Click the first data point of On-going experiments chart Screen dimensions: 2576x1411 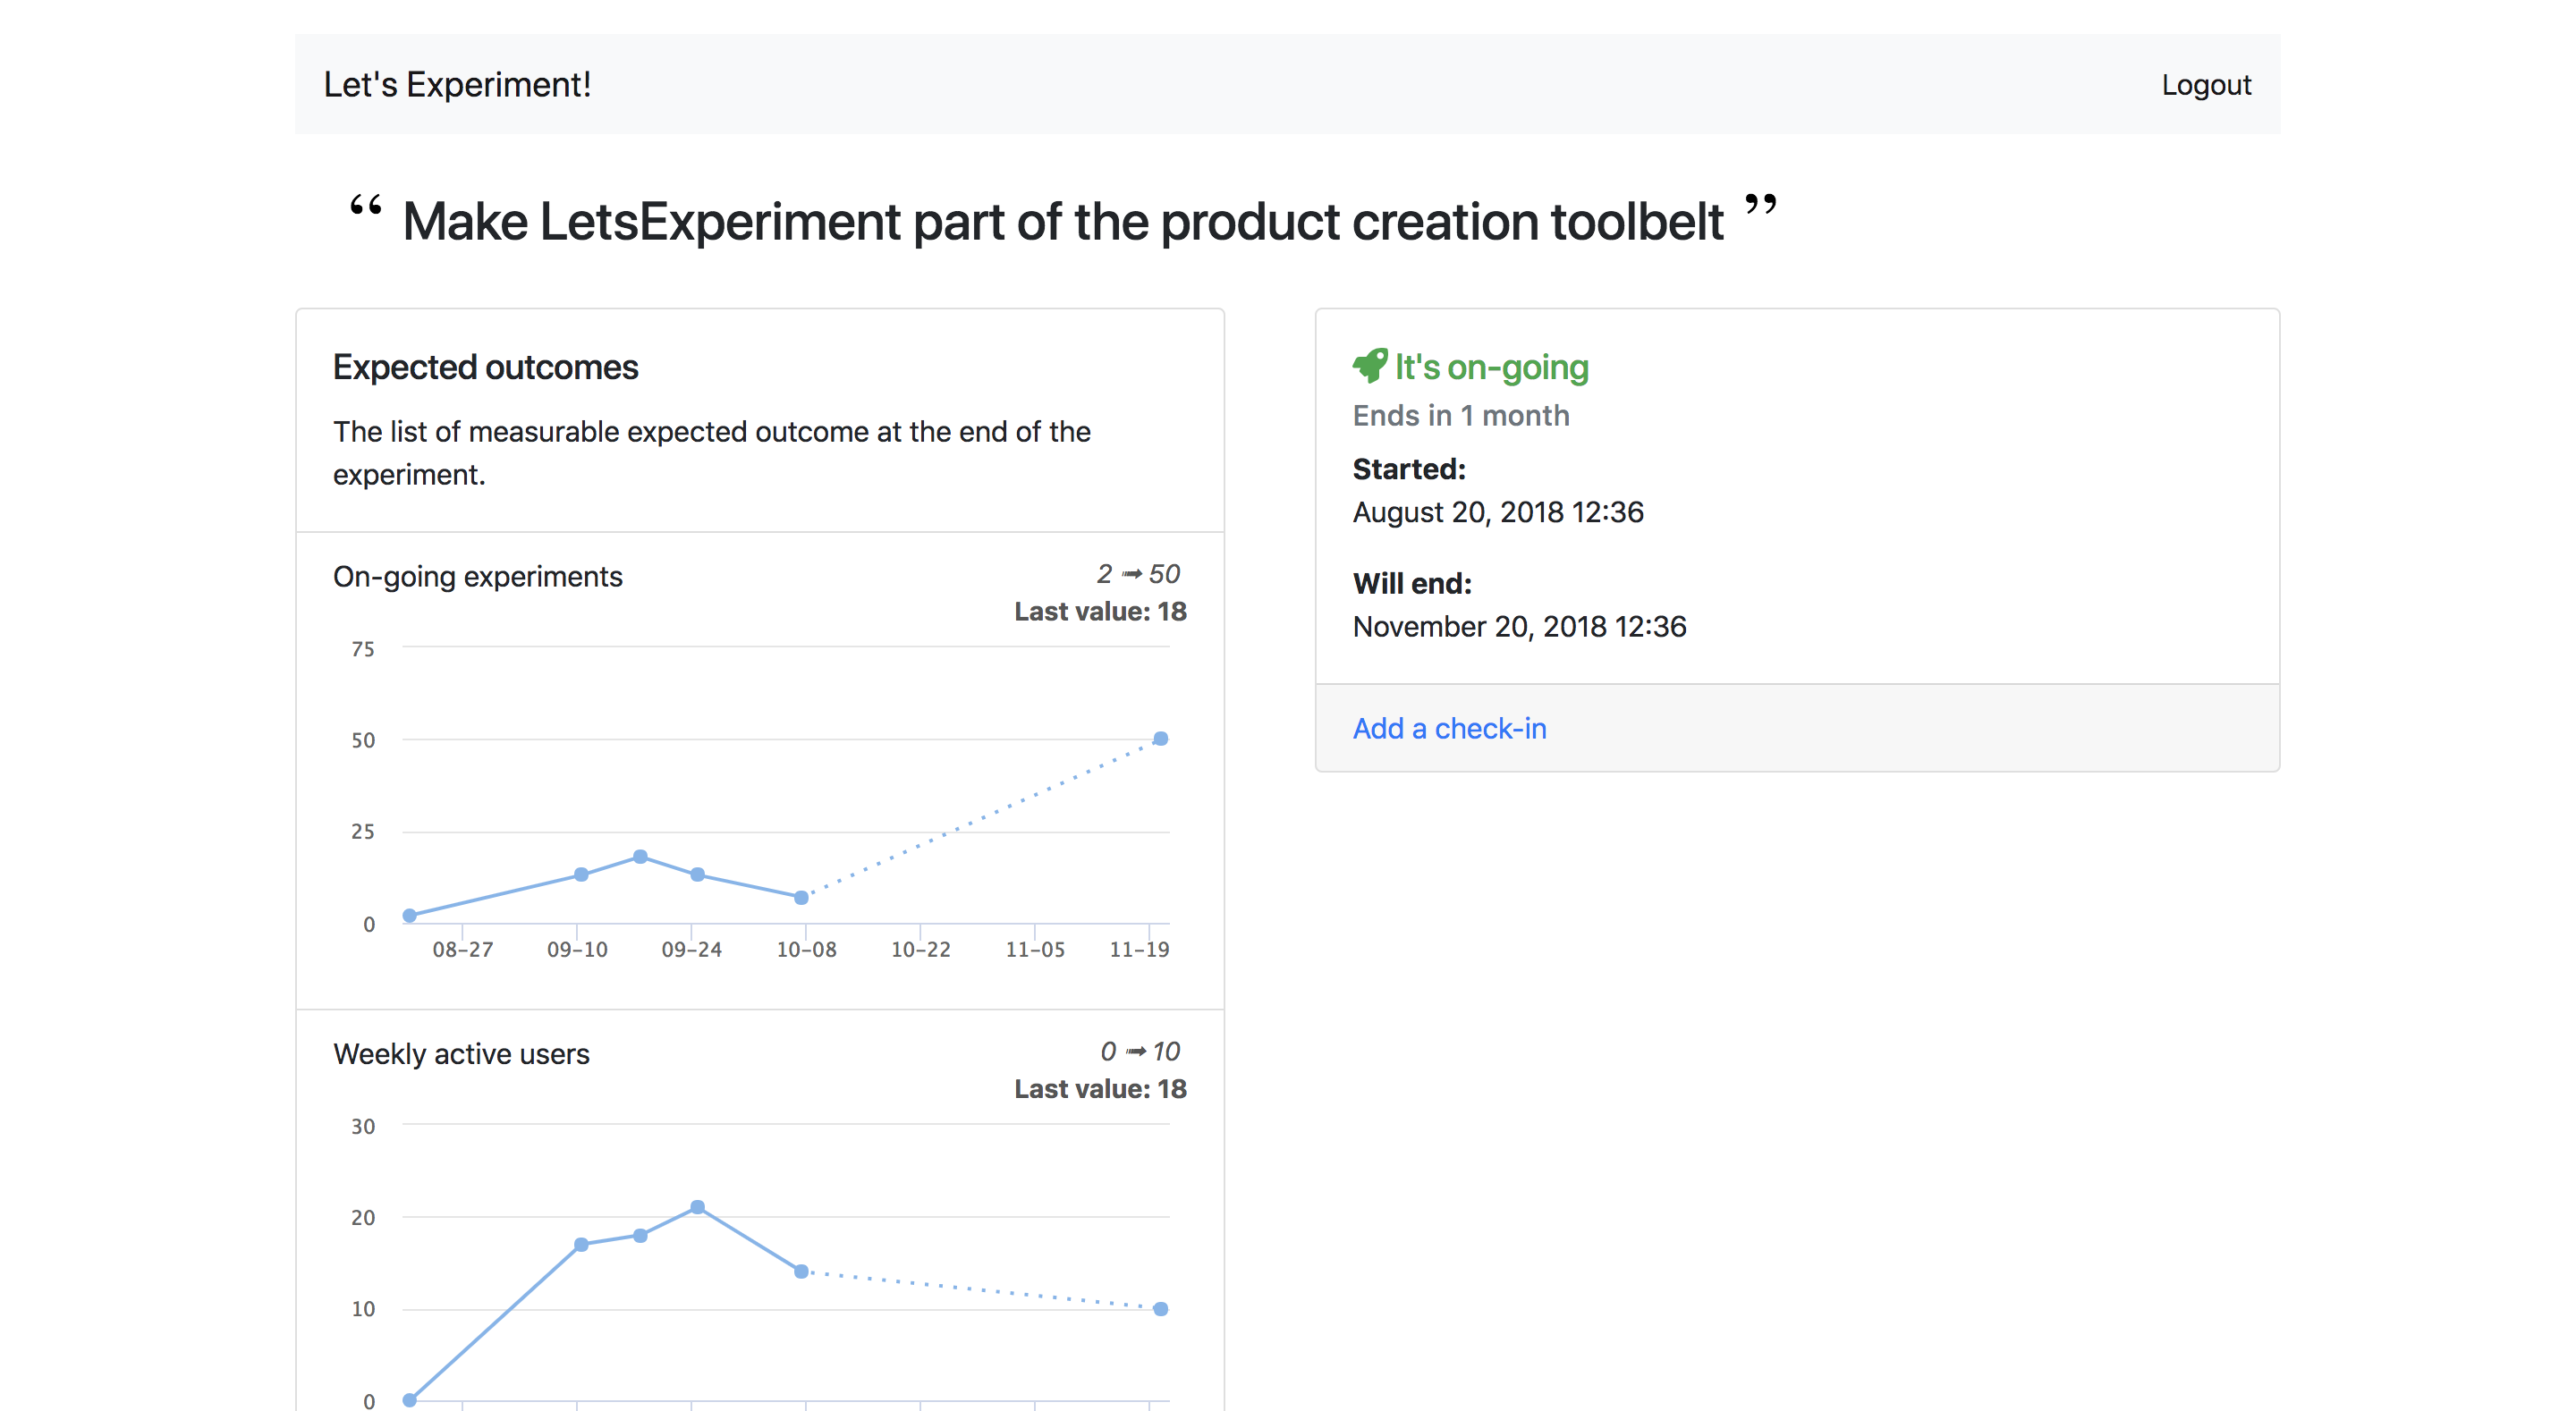[x=410, y=915]
